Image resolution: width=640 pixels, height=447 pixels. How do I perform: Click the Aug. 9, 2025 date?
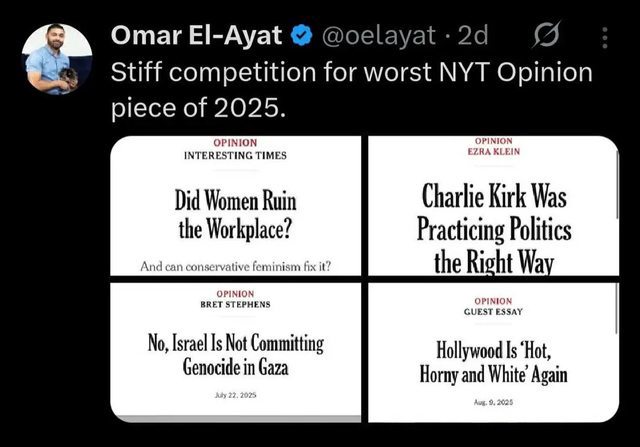click(x=494, y=400)
